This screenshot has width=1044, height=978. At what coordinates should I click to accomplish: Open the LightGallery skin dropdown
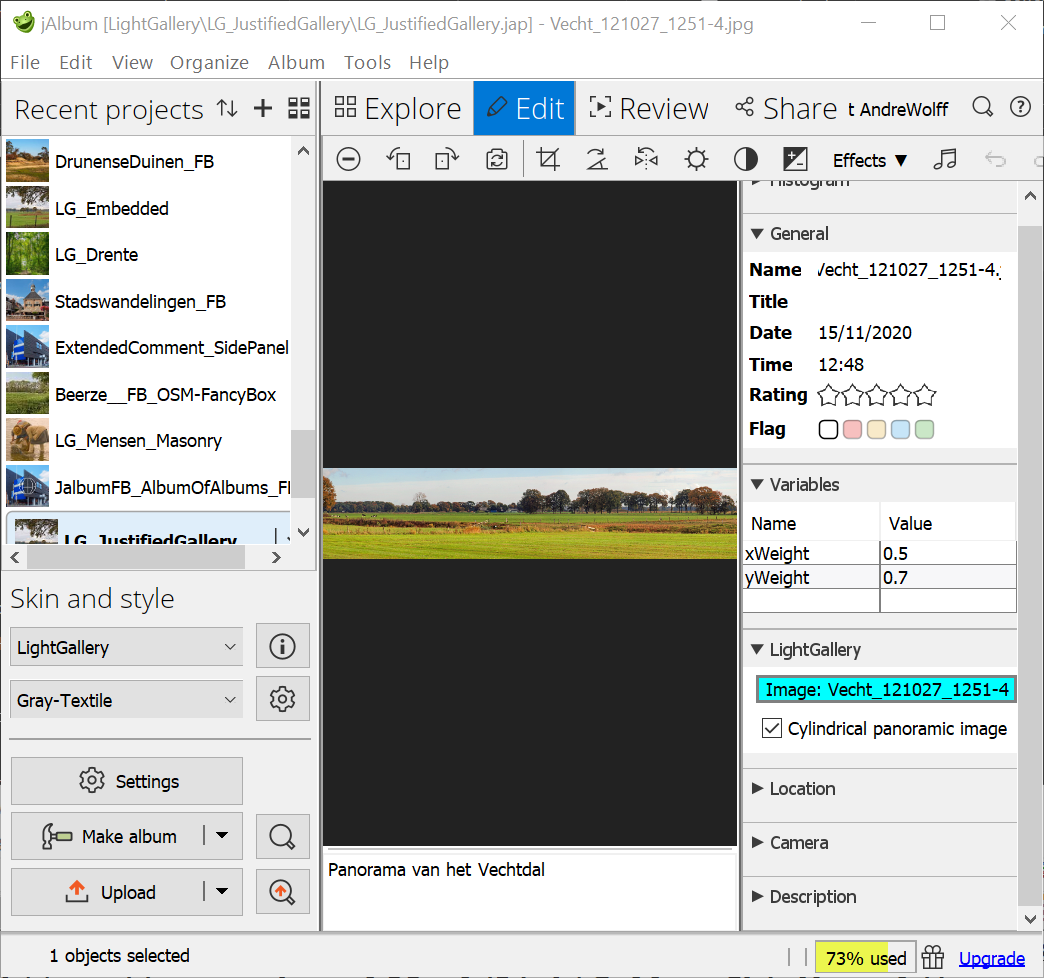127,648
